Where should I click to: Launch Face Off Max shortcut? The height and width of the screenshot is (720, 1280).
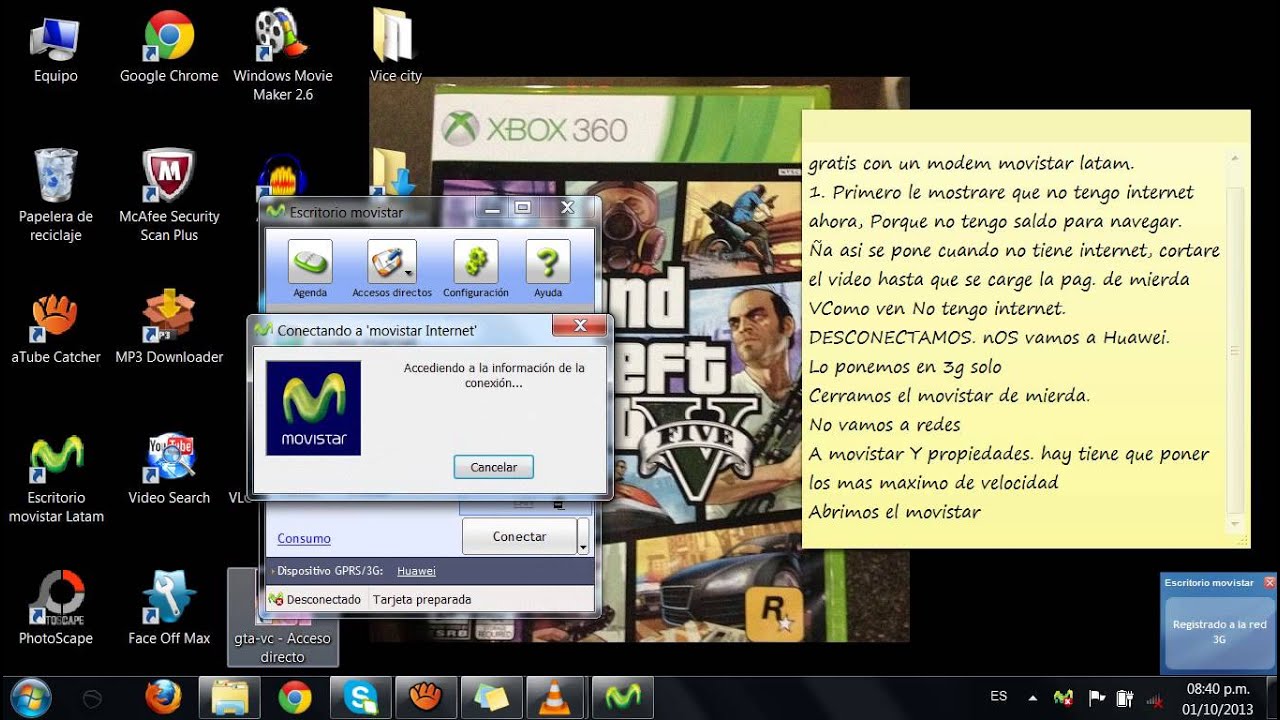click(x=169, y=608)
